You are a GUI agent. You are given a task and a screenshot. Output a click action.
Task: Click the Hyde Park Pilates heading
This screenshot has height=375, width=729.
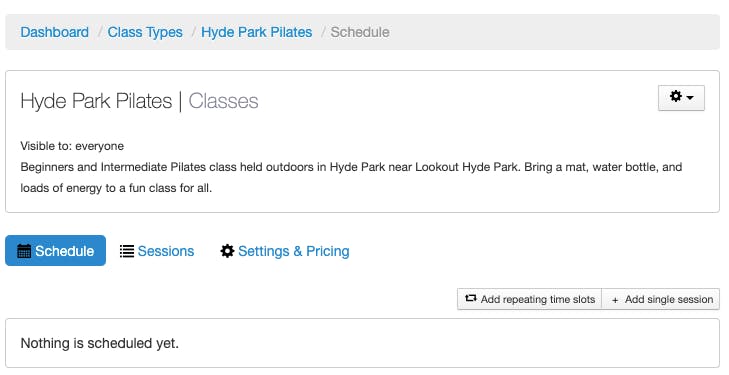coord(96,101)
